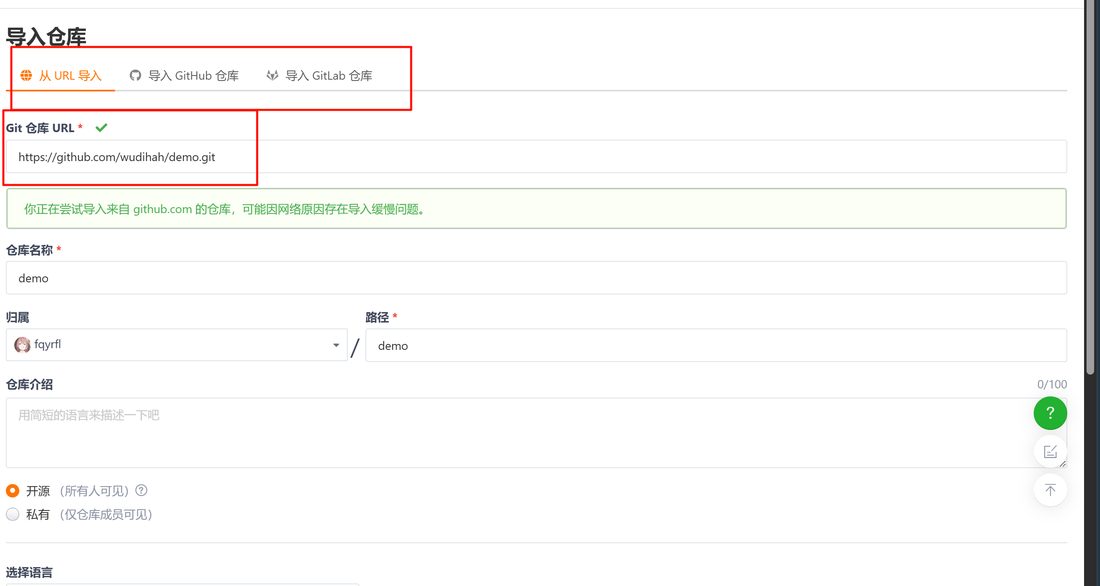This screenshot has height=586, width=1100.
Task: Open the green help question-mark button
Action: click(x=1050, y=413)
